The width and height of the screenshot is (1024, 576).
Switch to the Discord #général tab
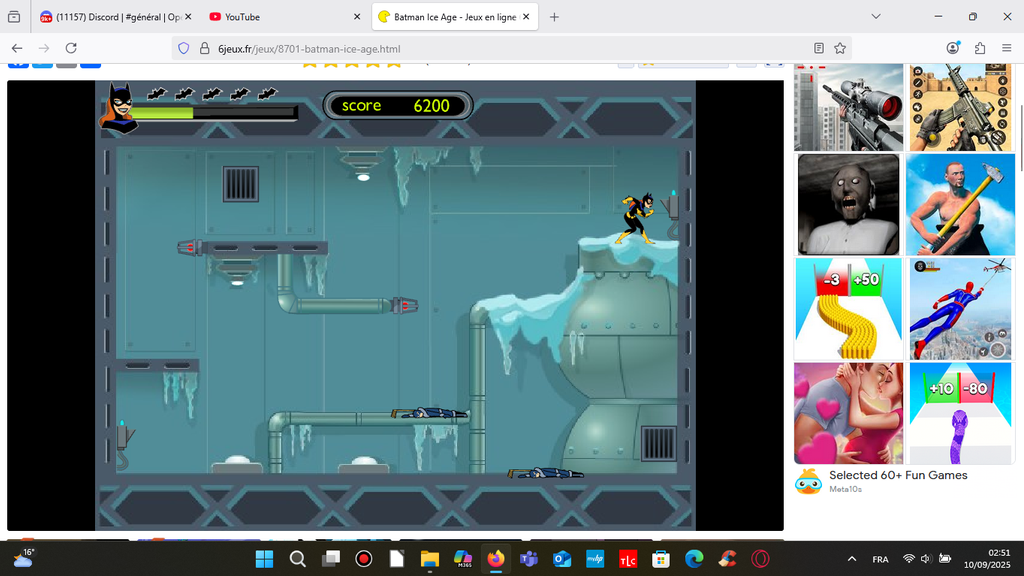coord(110,17)
